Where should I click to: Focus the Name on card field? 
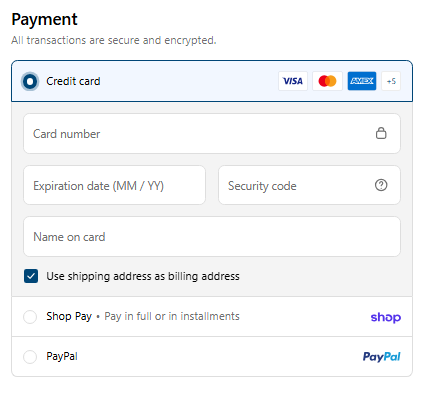[212, 237]
